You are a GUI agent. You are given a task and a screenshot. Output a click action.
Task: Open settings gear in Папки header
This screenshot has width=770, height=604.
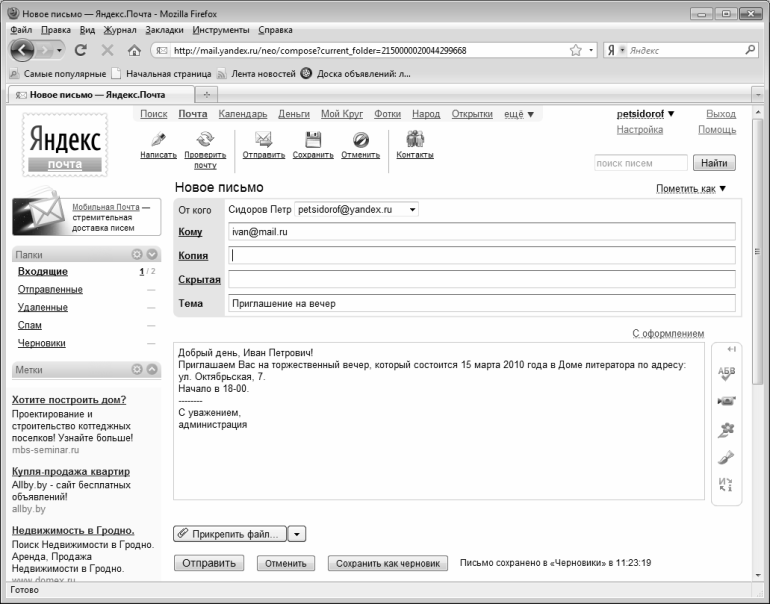tap(137, 254)
